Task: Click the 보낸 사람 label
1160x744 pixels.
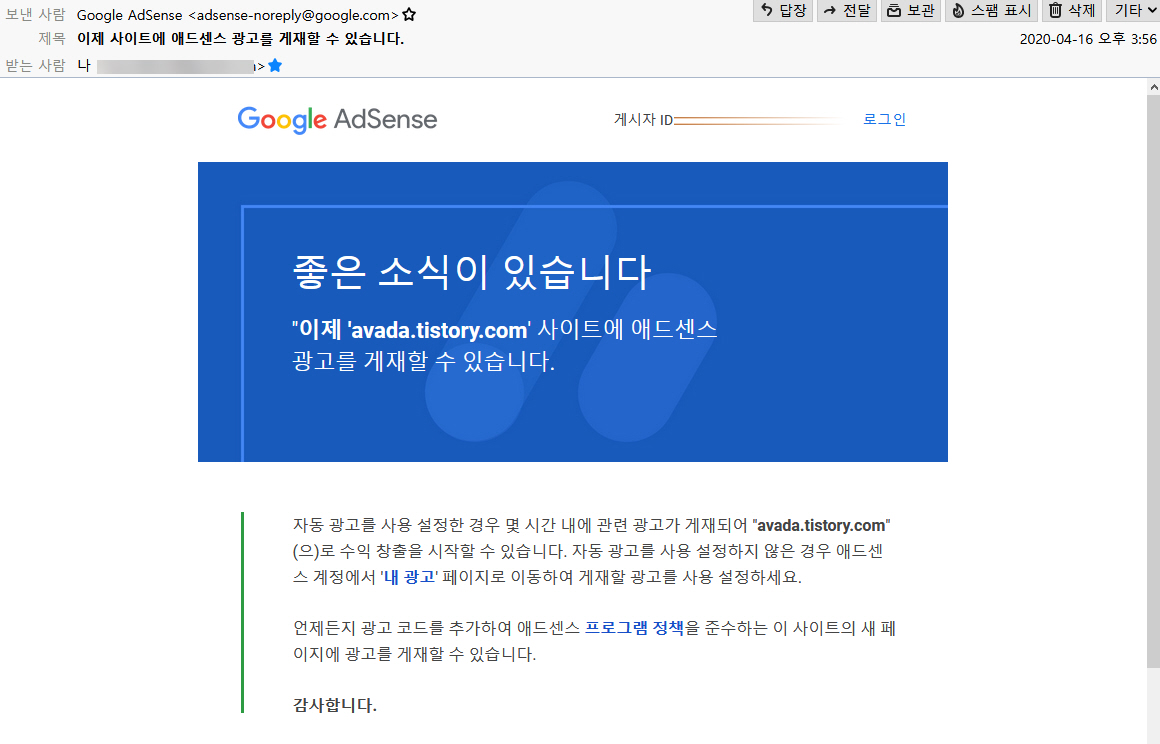Action: pos(36,15)
